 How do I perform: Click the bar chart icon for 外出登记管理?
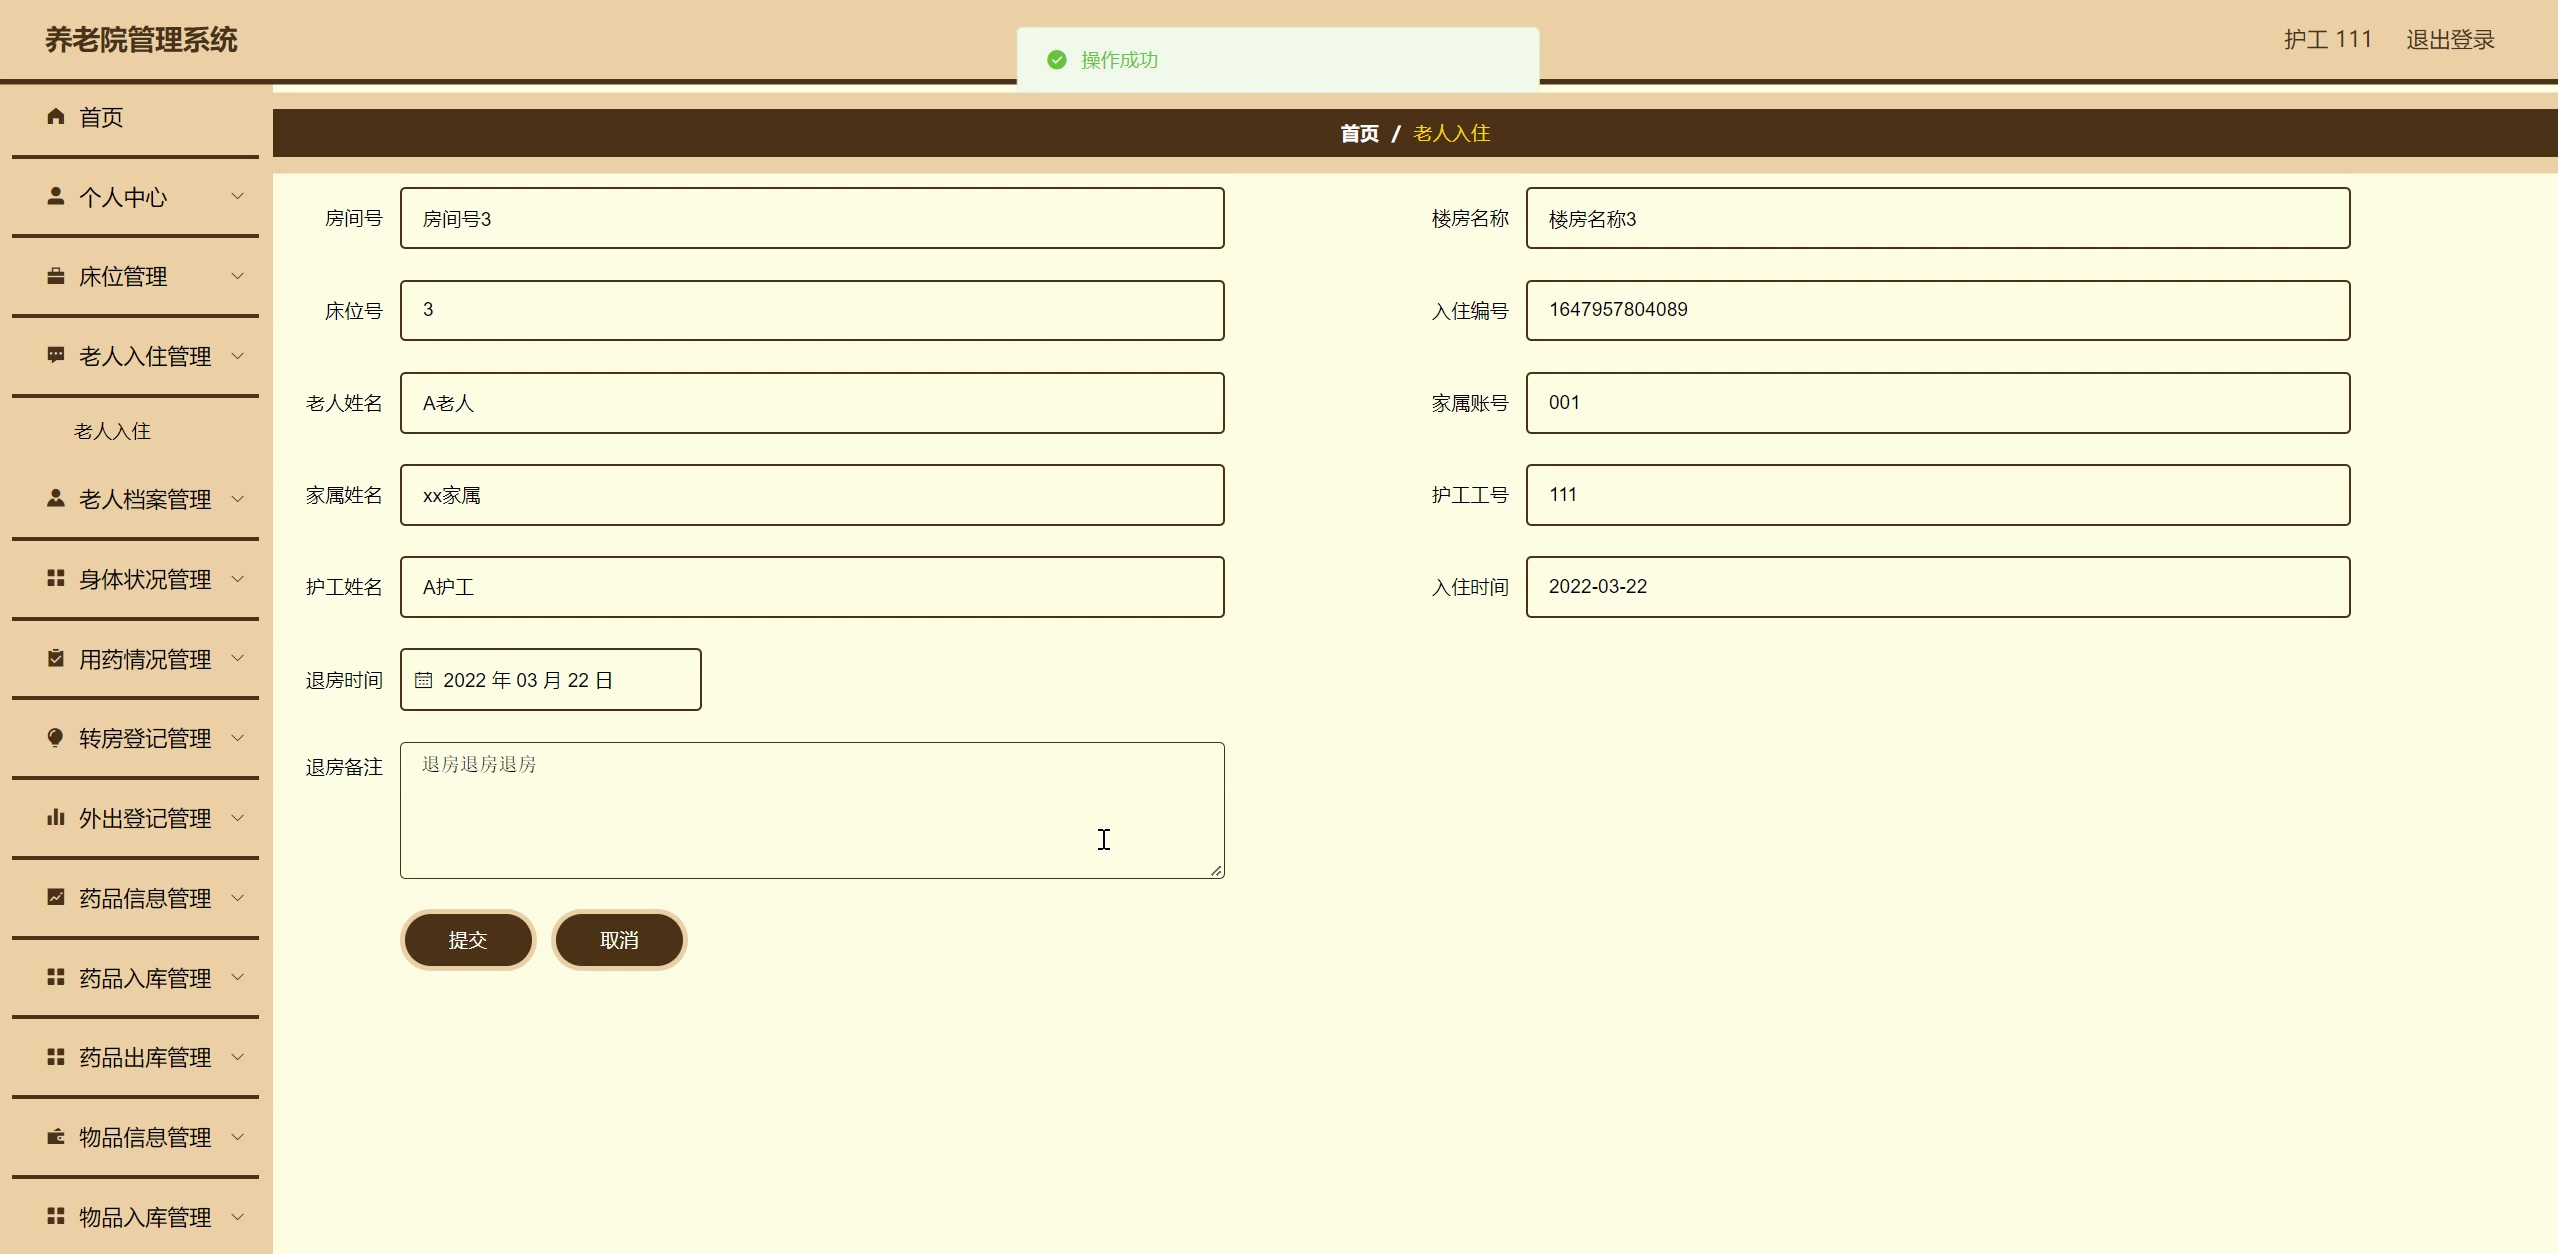click(56, 817)
